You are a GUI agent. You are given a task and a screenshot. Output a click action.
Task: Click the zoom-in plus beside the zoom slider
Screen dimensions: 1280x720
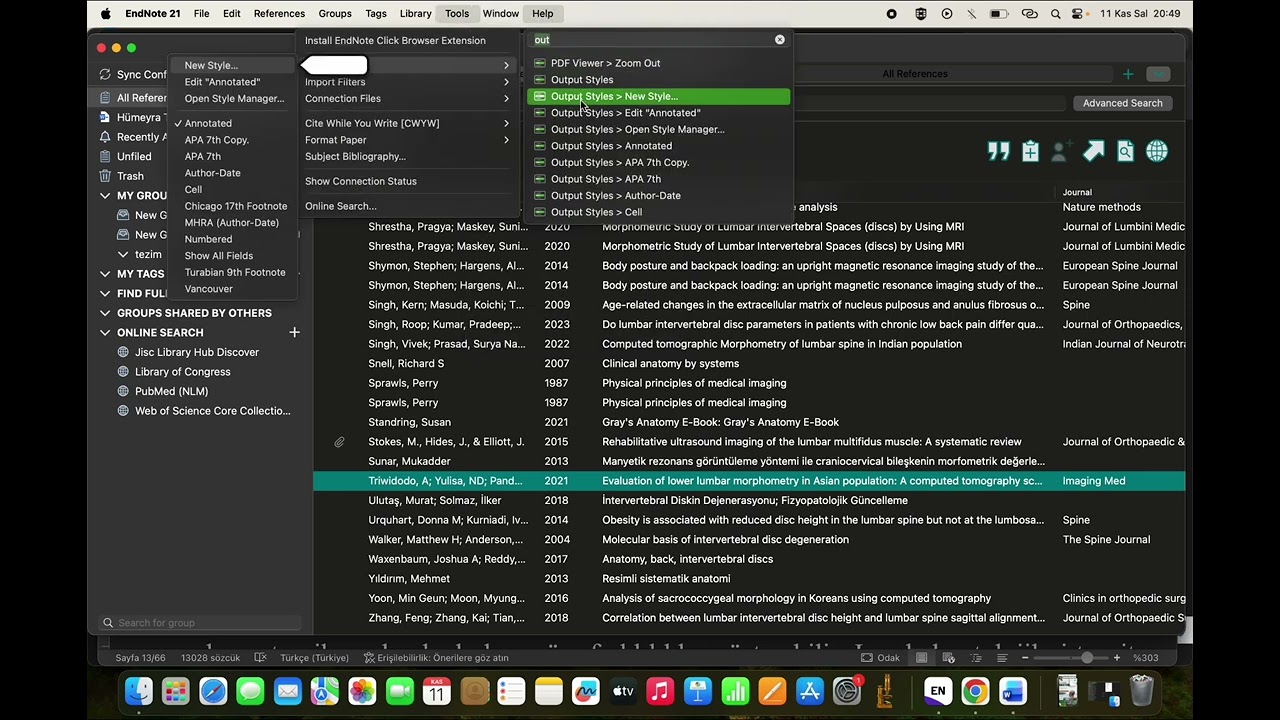click(1117, 658)
